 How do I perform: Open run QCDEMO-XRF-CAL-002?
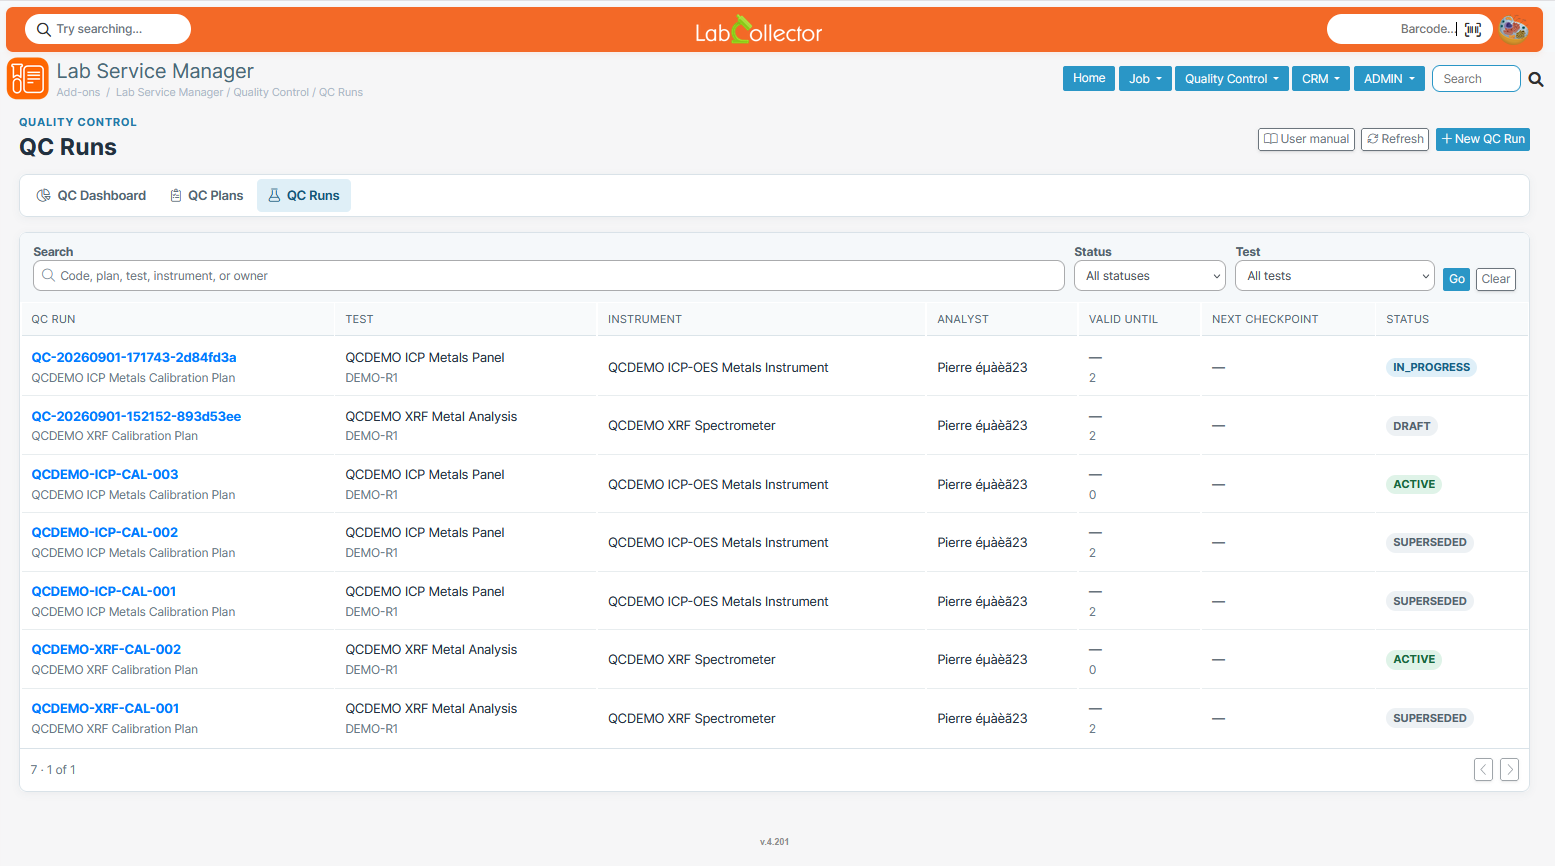106,649
